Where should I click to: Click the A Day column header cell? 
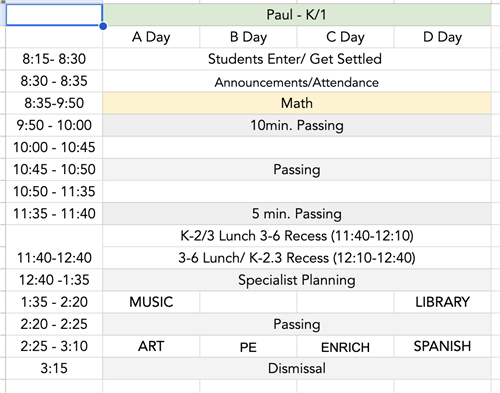point(151,37)
